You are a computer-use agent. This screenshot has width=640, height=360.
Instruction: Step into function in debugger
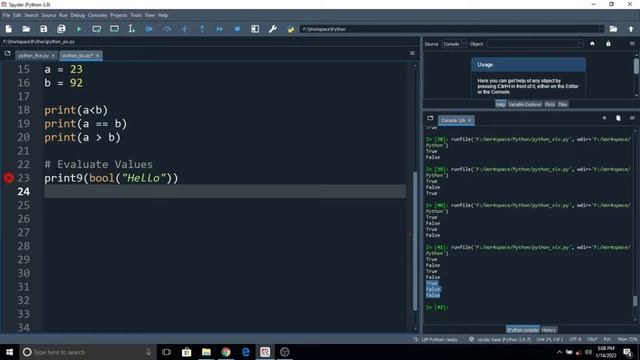184,29
